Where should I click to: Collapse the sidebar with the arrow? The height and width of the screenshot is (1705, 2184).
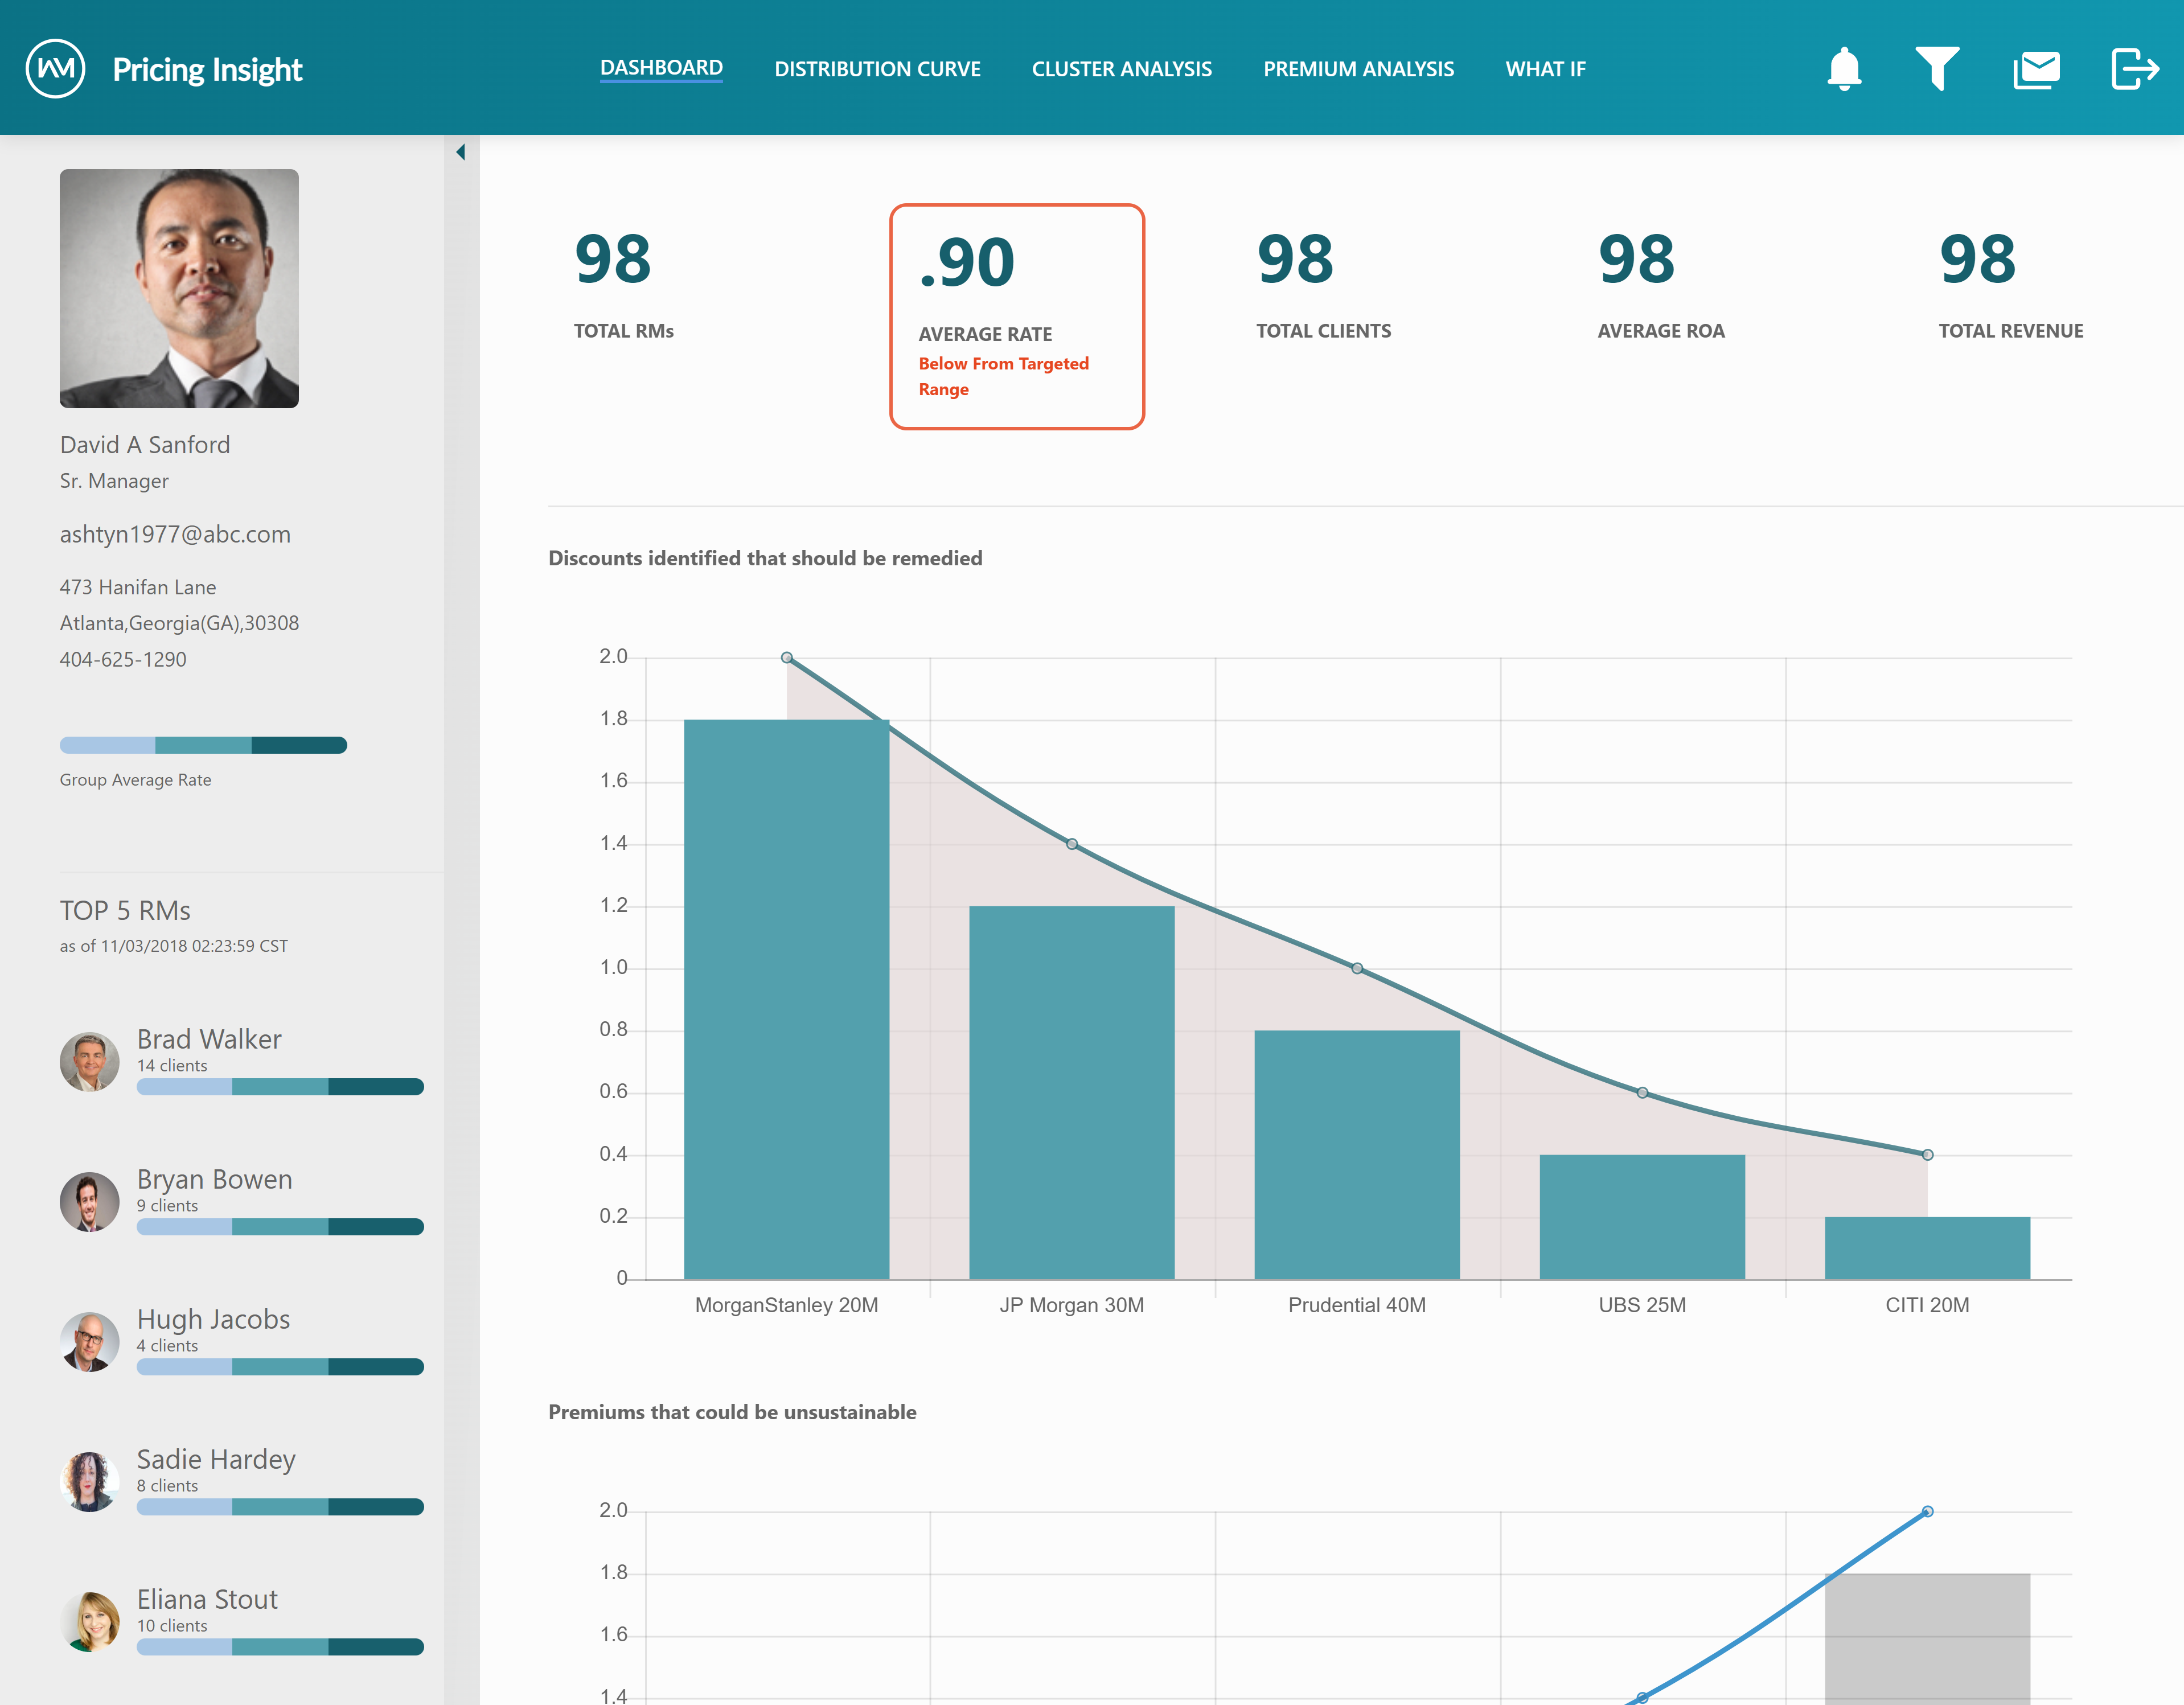tap(460, 152)
